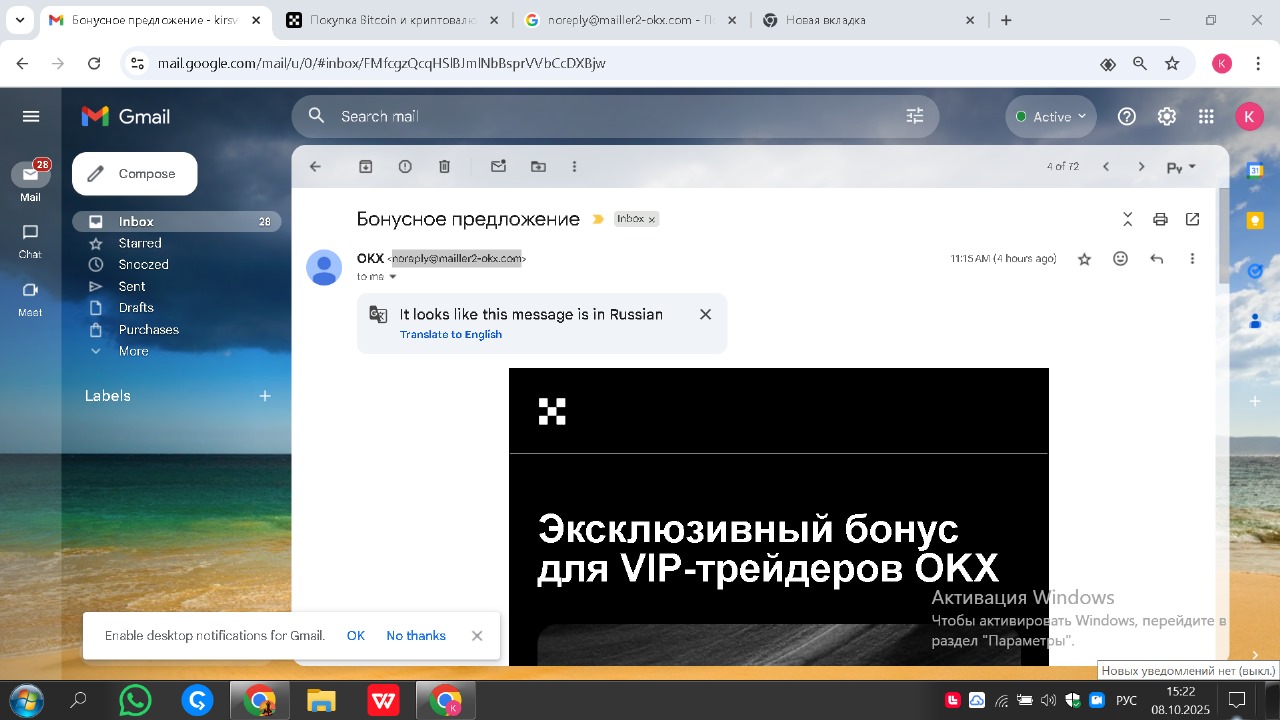The width and height of the screenshot is (1280, 720).
Task: Click the Search mail field
Action: click(x=600, y=117)
